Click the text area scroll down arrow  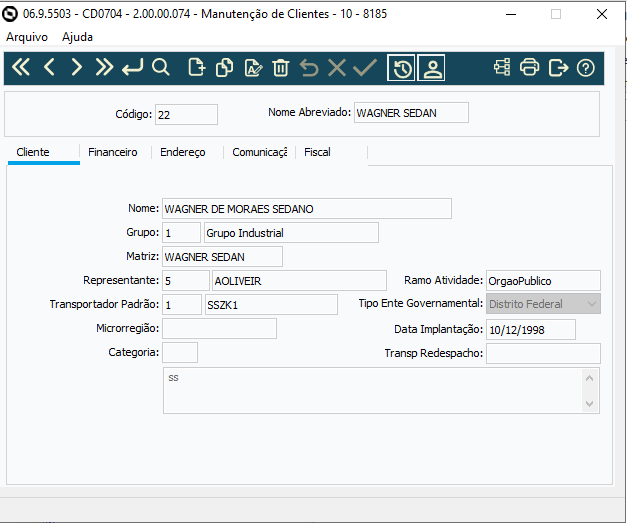click(x=589, y=403)
